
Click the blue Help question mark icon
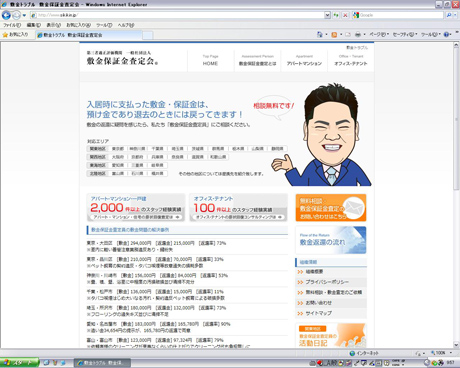point(446,34)
